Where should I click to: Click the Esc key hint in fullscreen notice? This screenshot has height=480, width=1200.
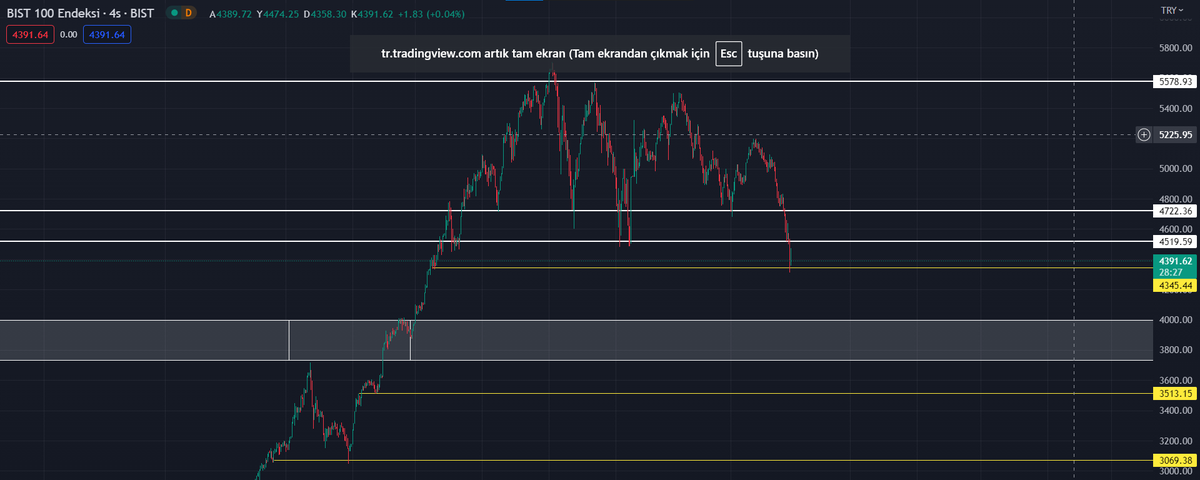coord(728,53)
